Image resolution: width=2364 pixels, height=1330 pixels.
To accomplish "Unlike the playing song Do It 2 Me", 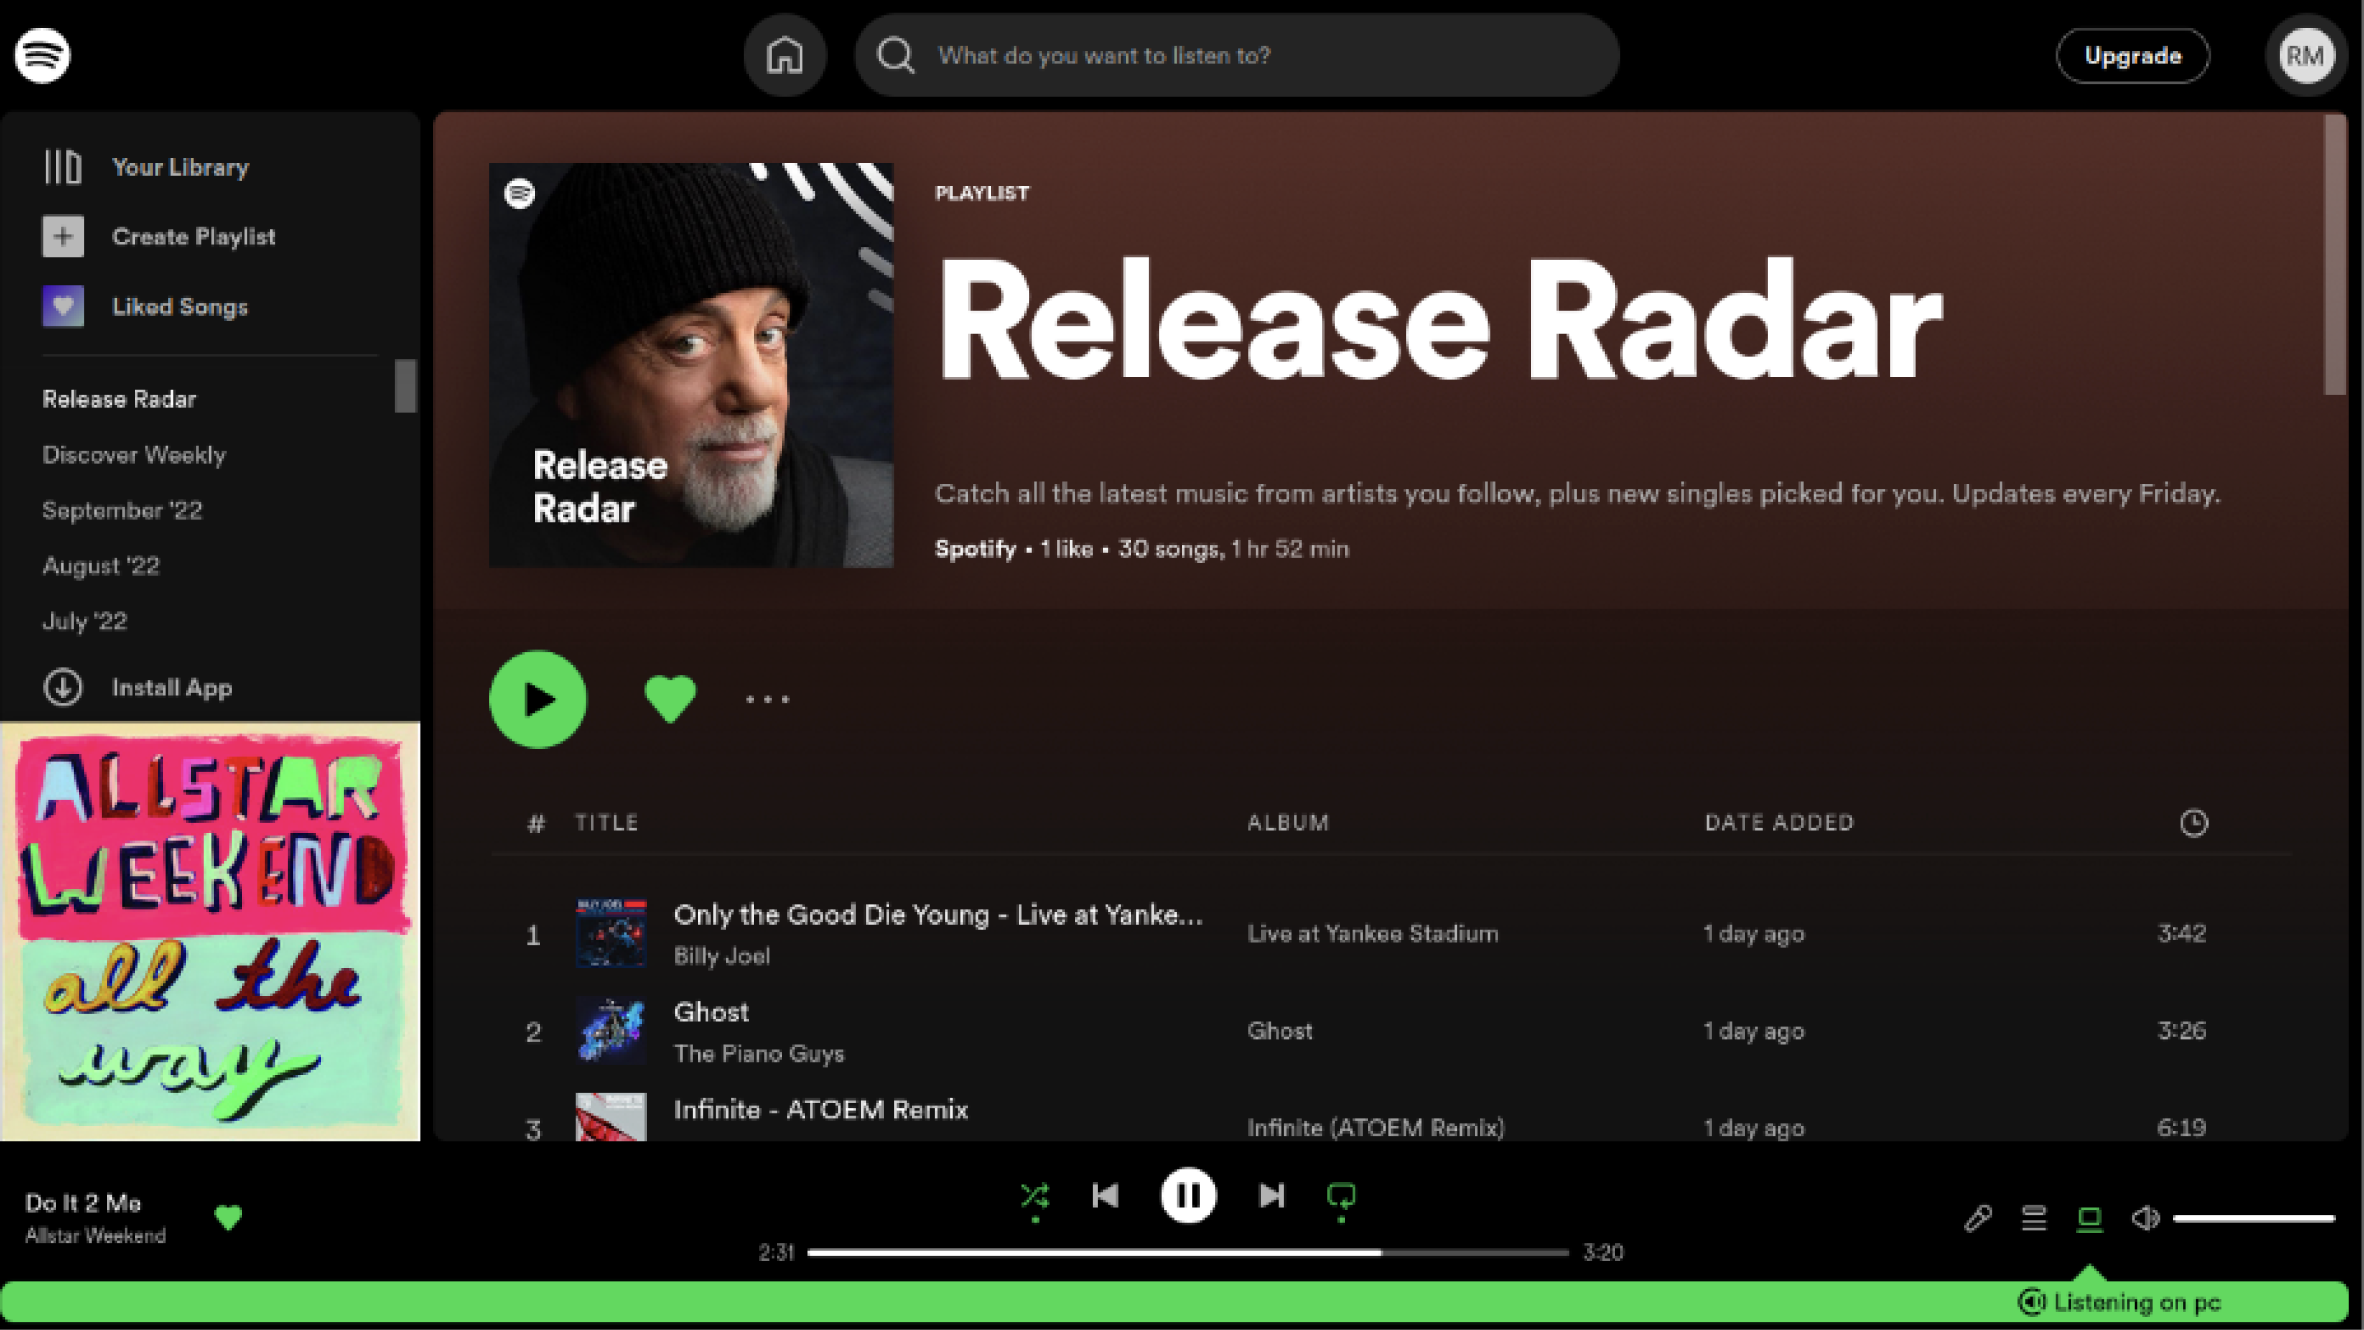I will point(229,1218).
